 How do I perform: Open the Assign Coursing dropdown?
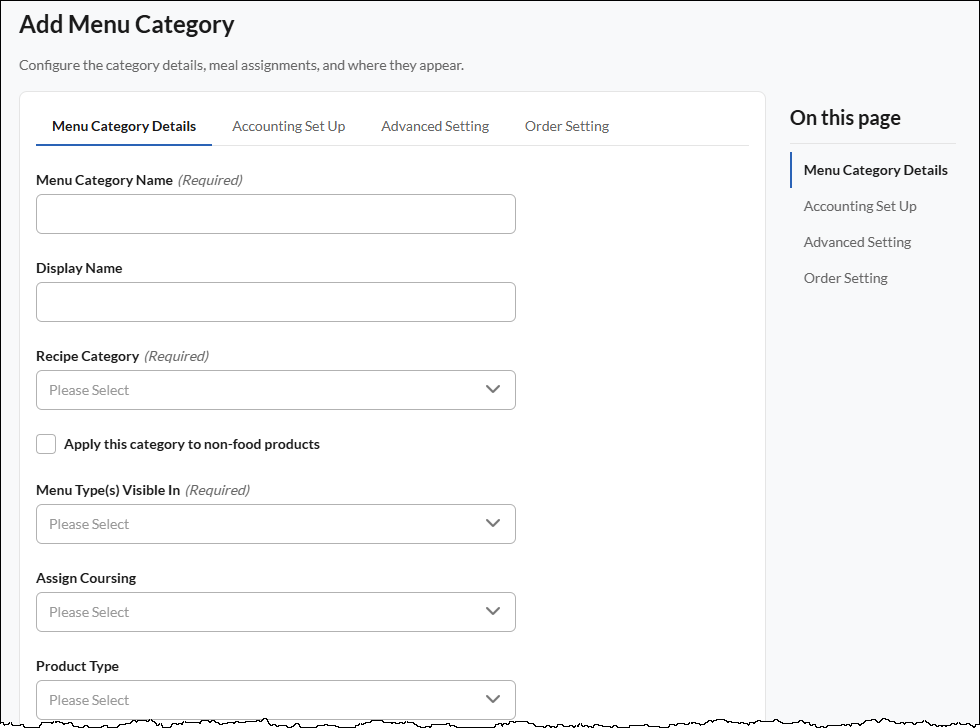pos(276,612)
